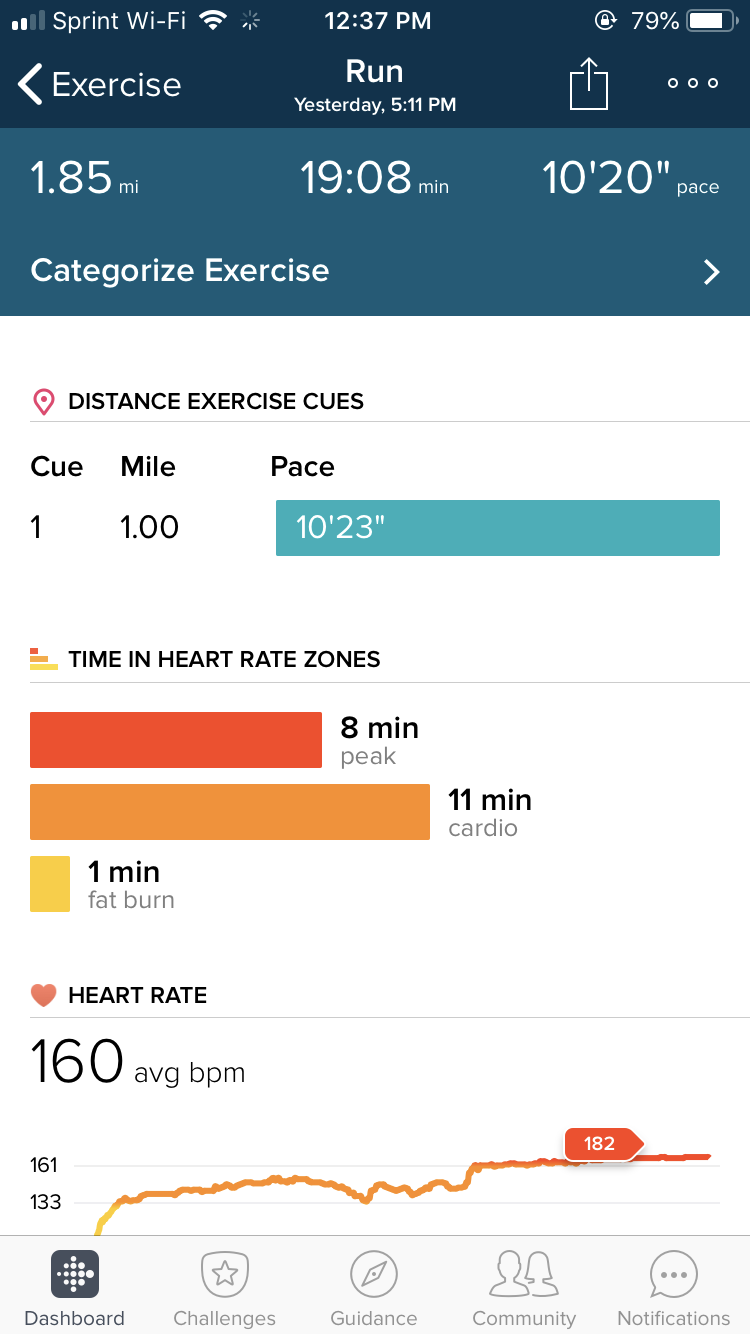Open the three-dot more options menu
750x1334 pixels.
click(693, 84)
